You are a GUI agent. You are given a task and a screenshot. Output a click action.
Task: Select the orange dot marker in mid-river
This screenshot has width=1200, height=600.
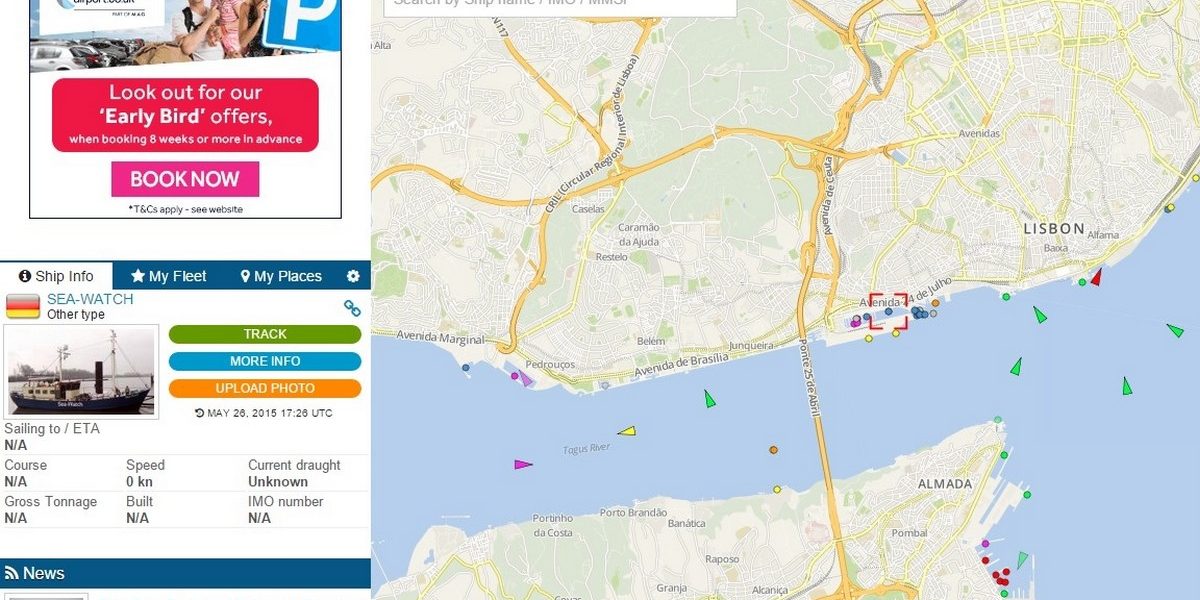[773, 450]
